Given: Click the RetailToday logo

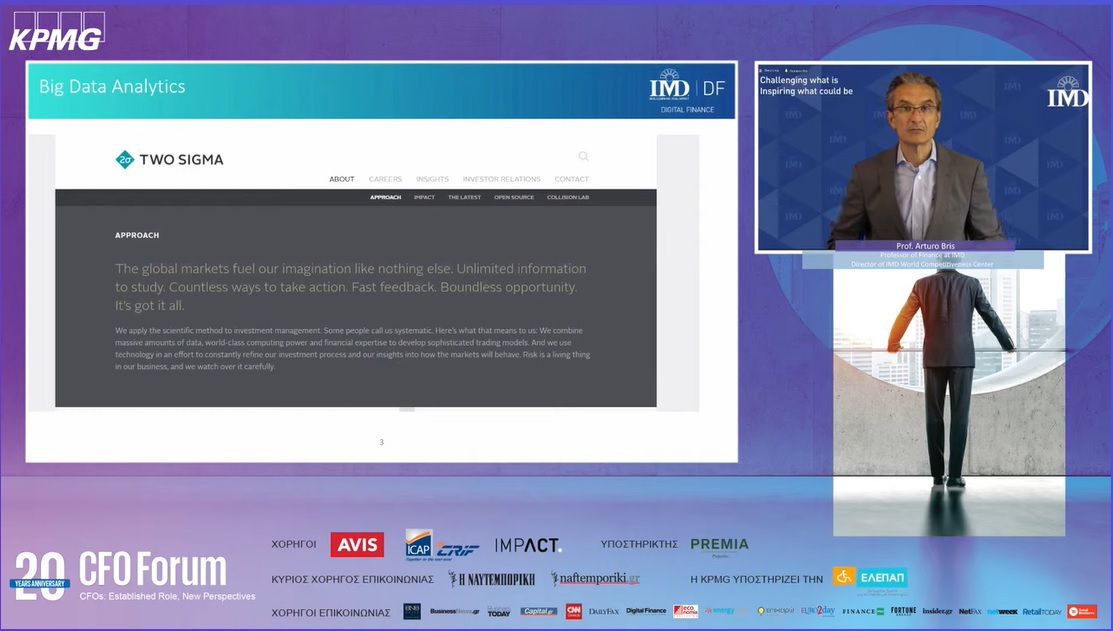Looking at the screenshot, I should [1042, 611].
